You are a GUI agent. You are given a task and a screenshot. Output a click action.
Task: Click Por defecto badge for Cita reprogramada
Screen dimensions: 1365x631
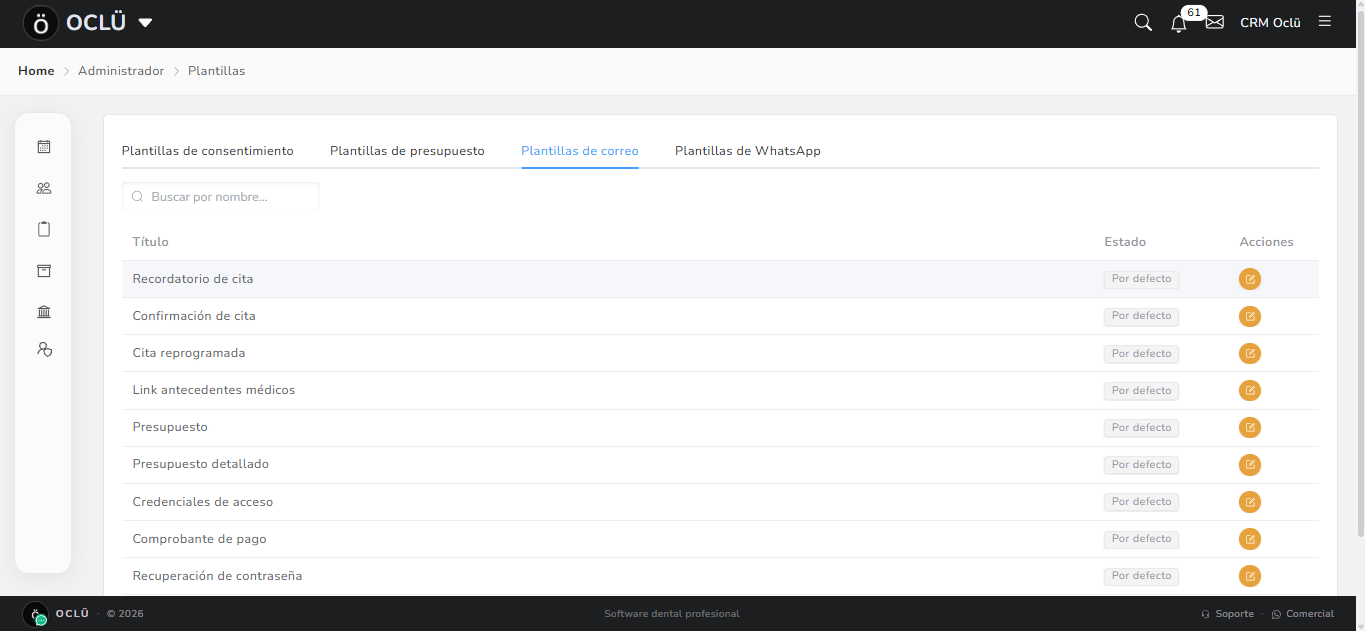click(1141, 354)
